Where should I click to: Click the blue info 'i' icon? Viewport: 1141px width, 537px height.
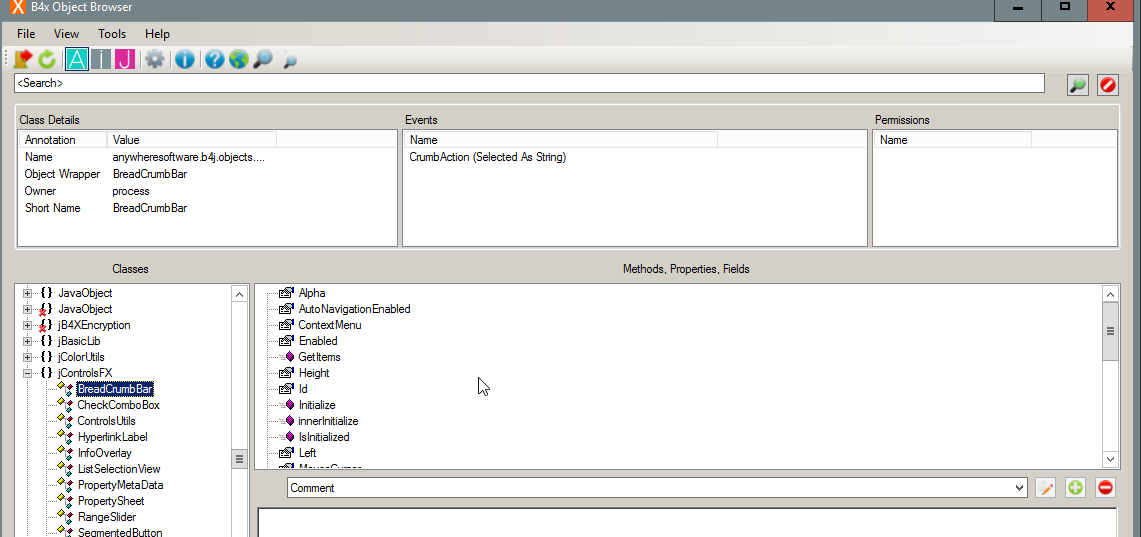[184, 59]
